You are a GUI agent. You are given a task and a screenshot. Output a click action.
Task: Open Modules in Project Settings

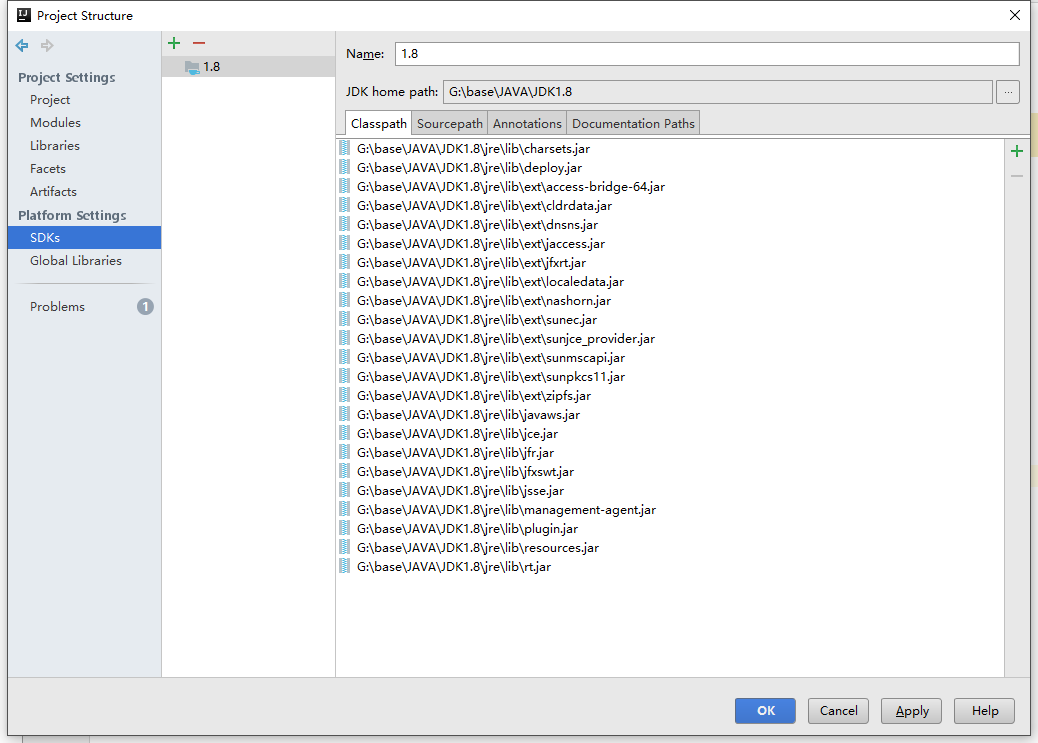coord(55,123)
